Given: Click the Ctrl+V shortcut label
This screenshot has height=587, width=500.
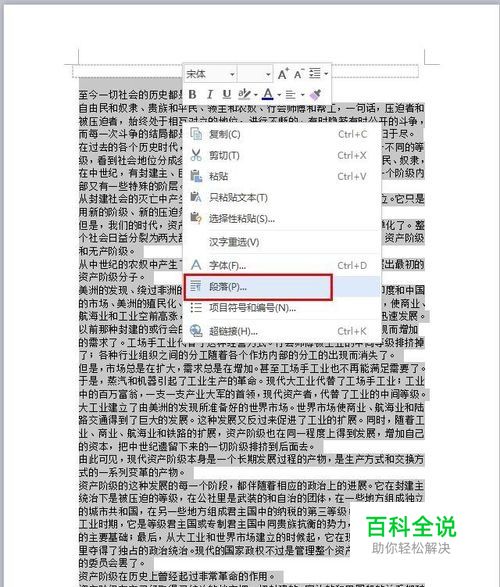Looking at the screenshot, I should point(352,176).
